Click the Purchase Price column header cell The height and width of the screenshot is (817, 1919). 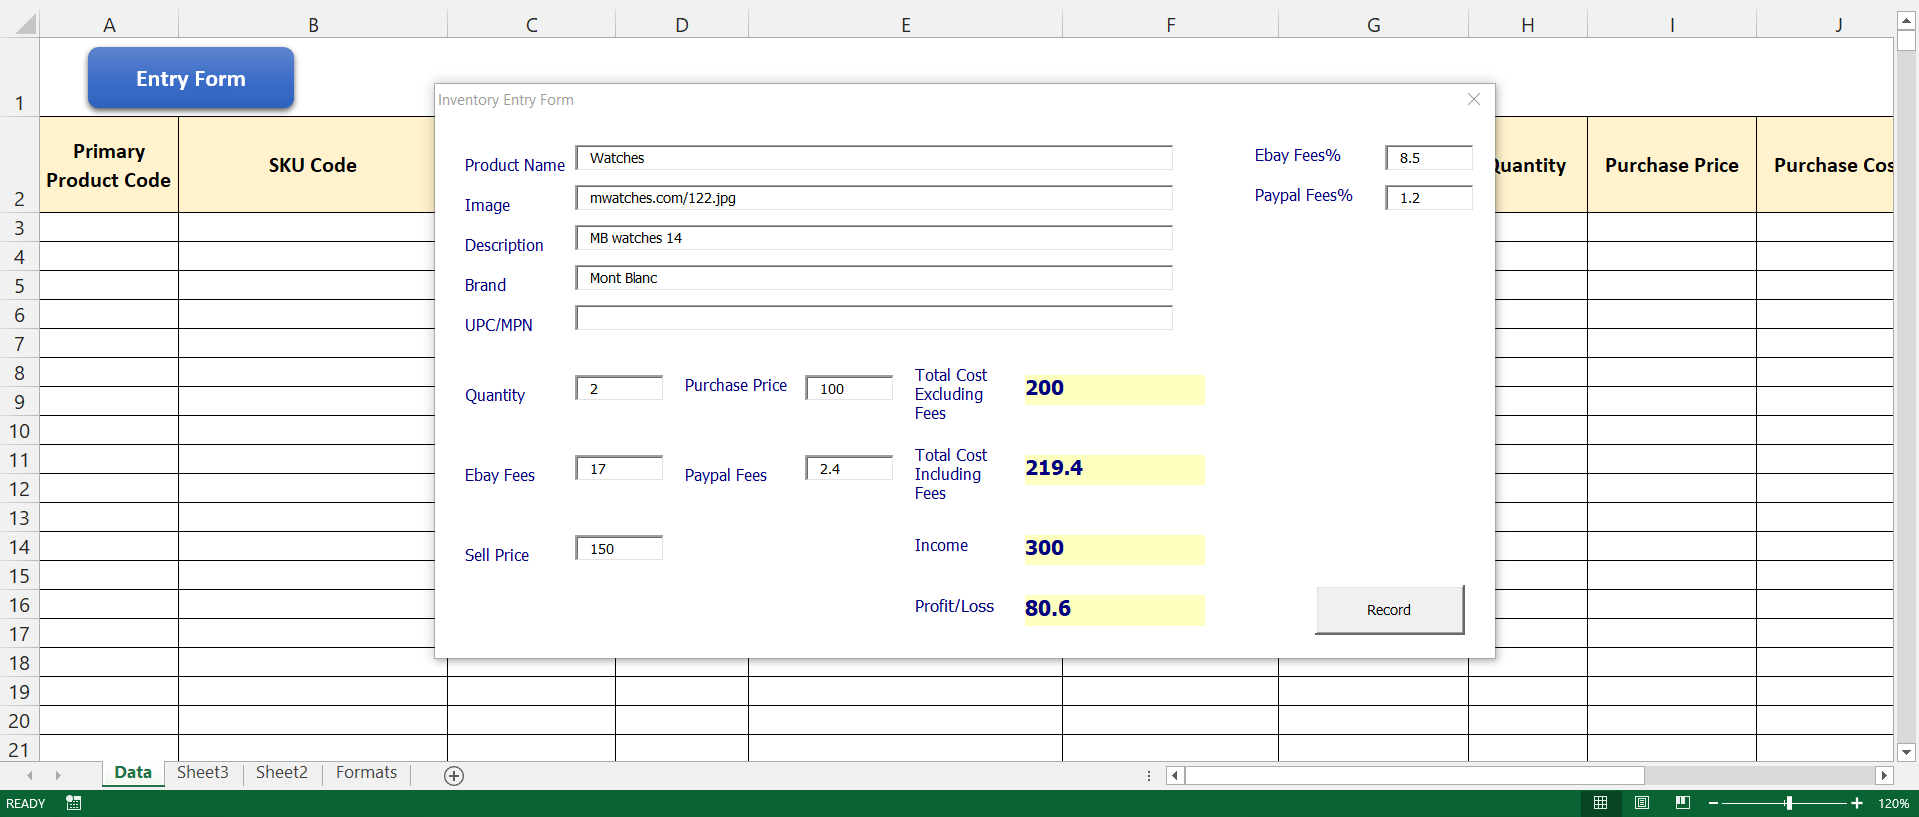[1672, 165]
